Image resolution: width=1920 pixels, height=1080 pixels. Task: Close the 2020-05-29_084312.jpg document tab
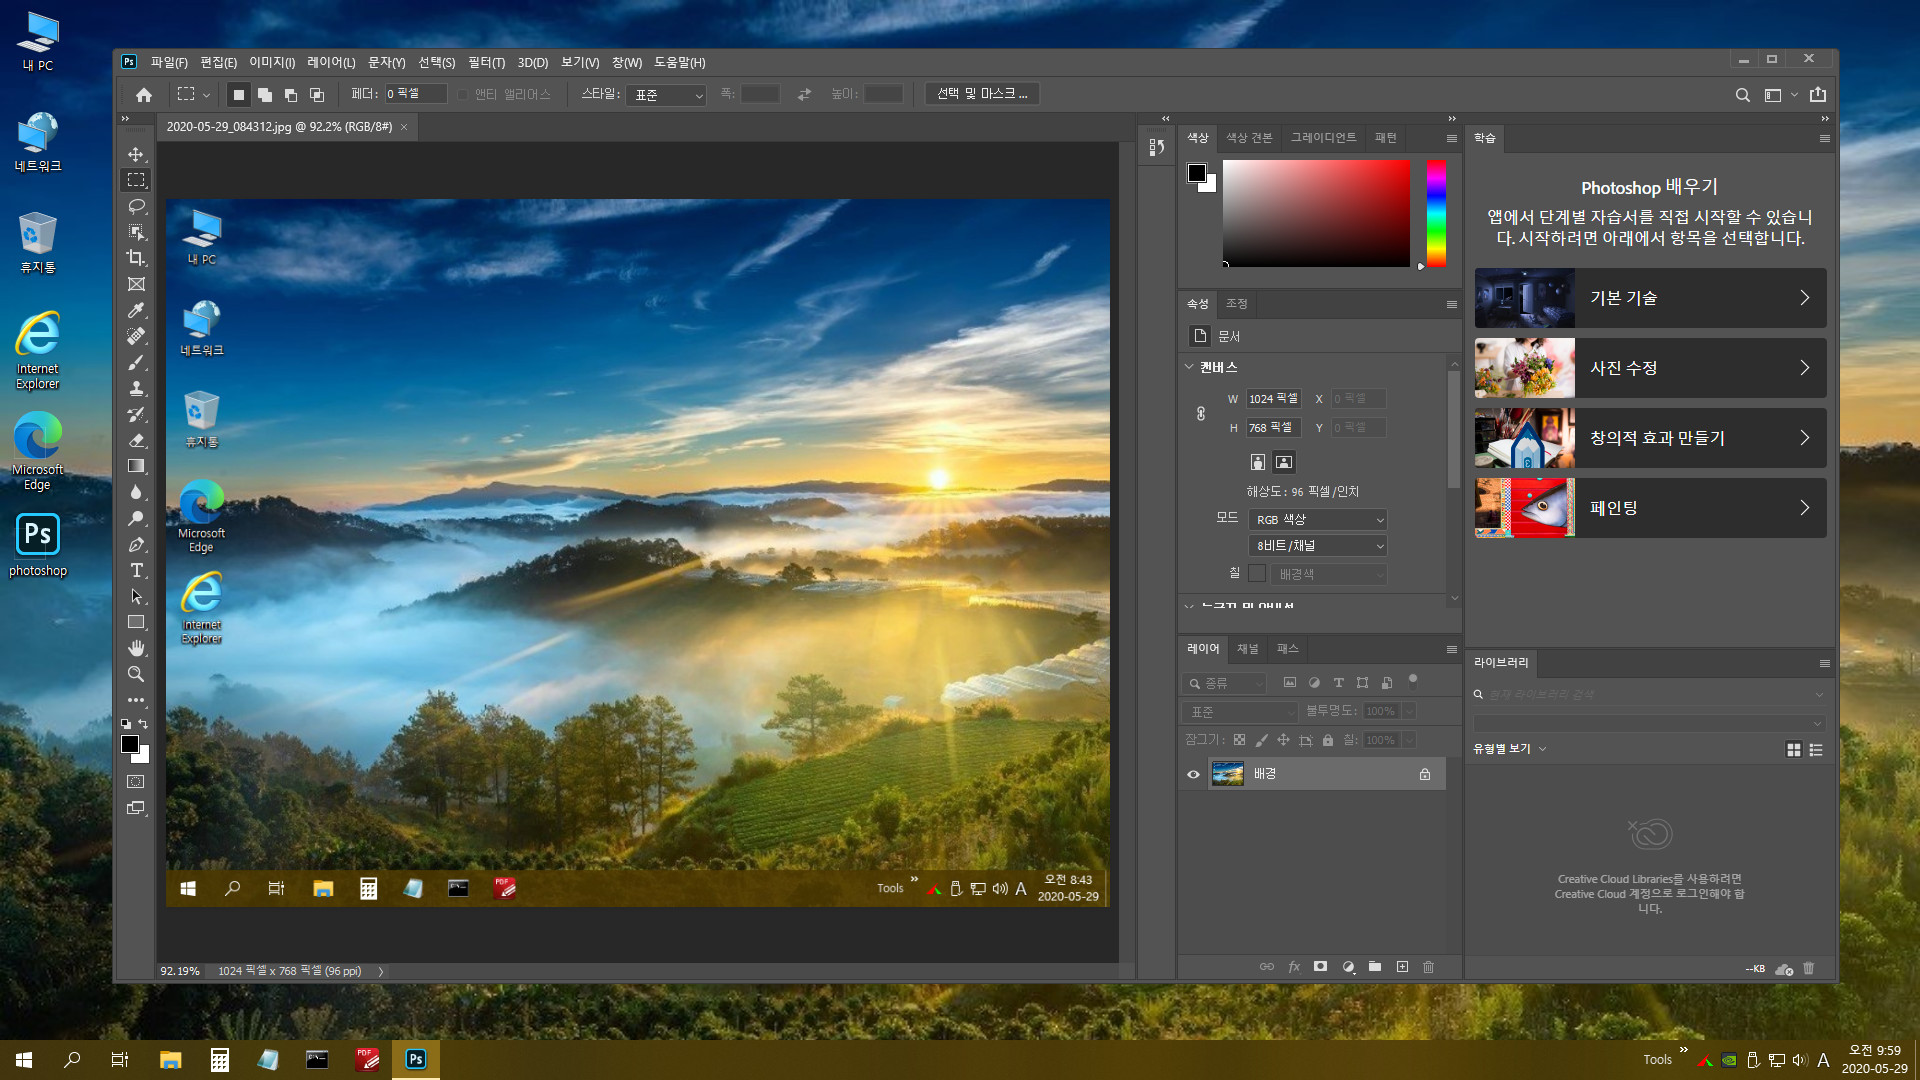(404, 127)
